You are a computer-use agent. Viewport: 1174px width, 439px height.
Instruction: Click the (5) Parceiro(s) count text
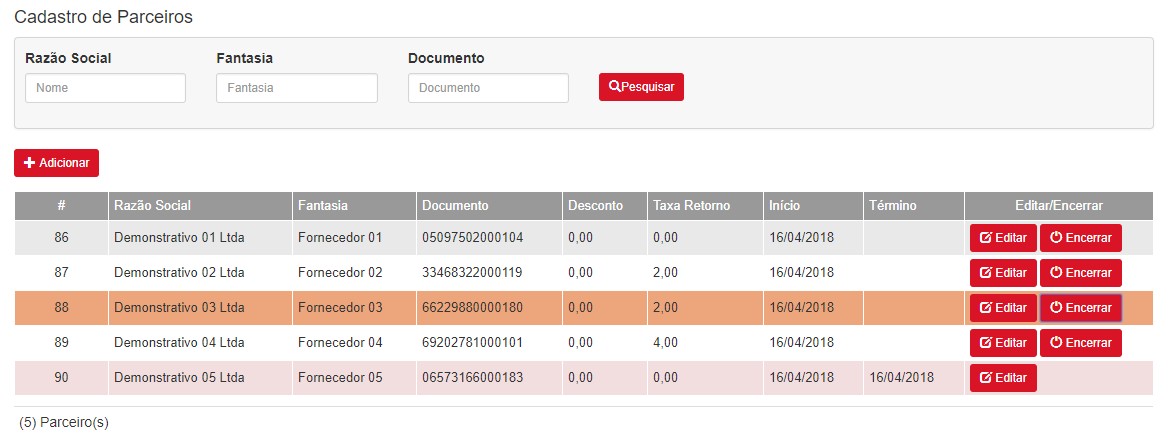click(64, 423)
